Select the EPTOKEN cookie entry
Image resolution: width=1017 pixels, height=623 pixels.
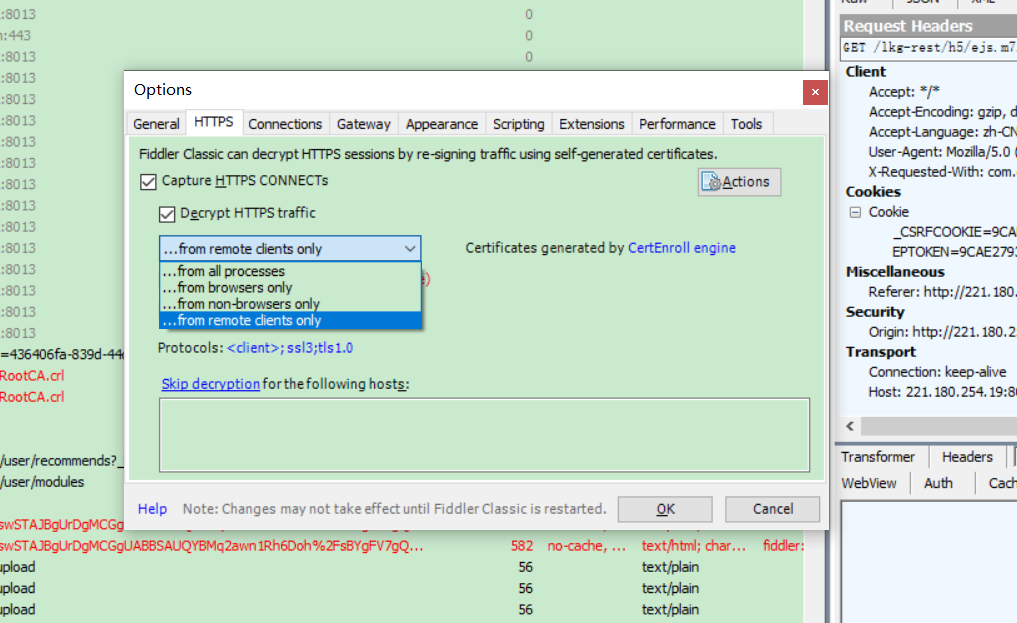[954, 252]
